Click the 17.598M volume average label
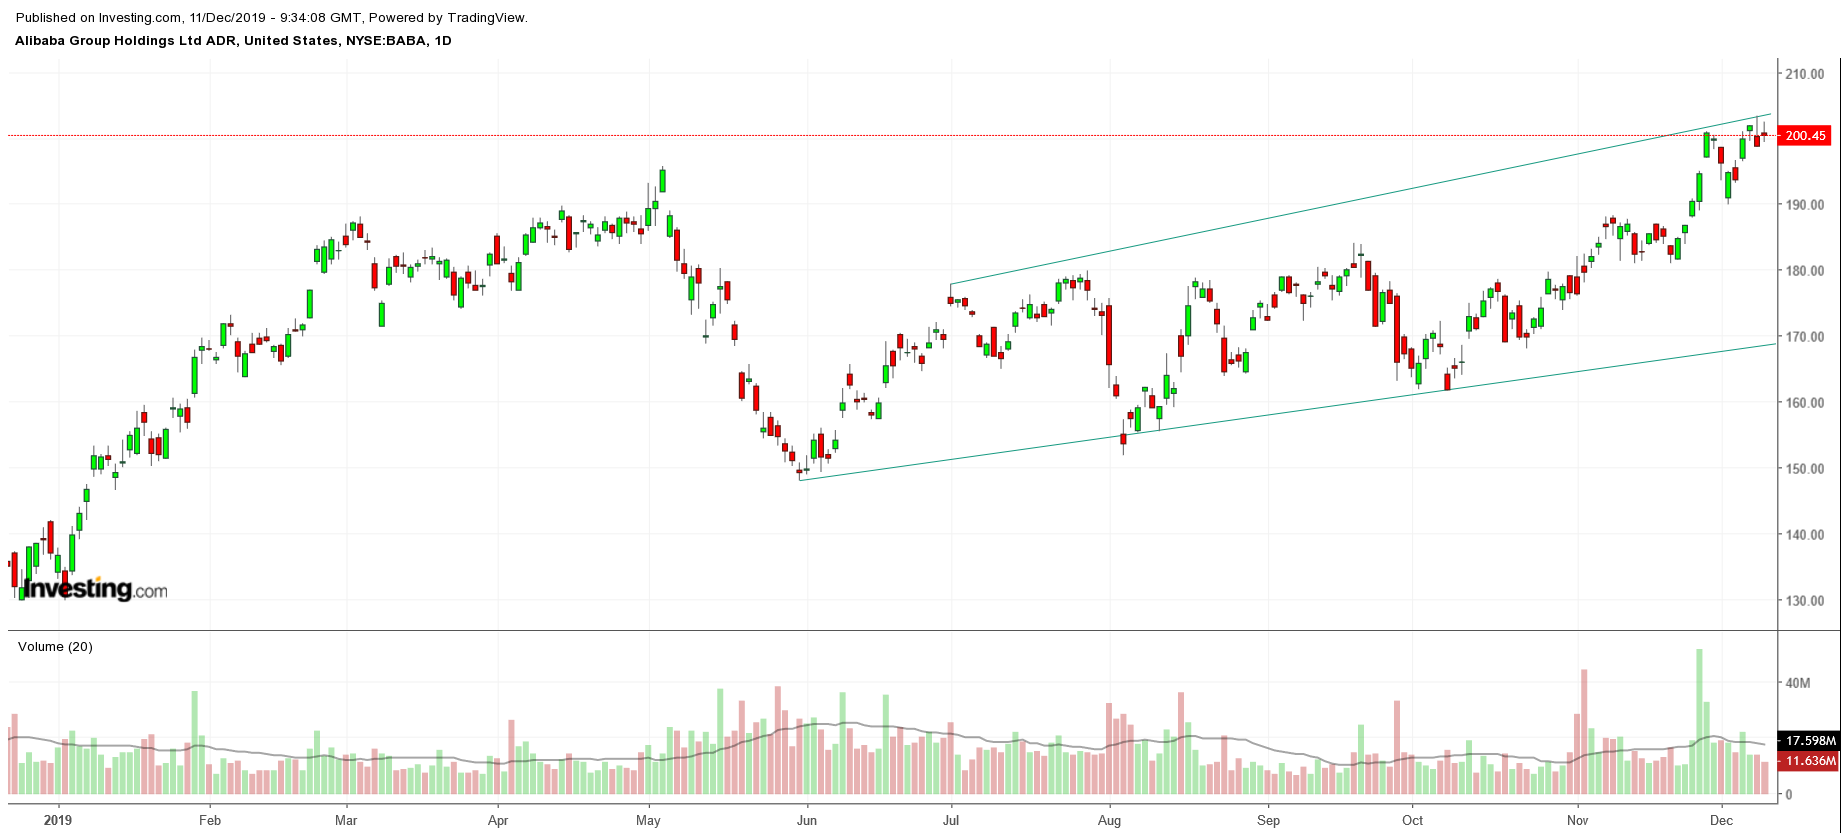 pyautogui.click(x=1811, y=741)
